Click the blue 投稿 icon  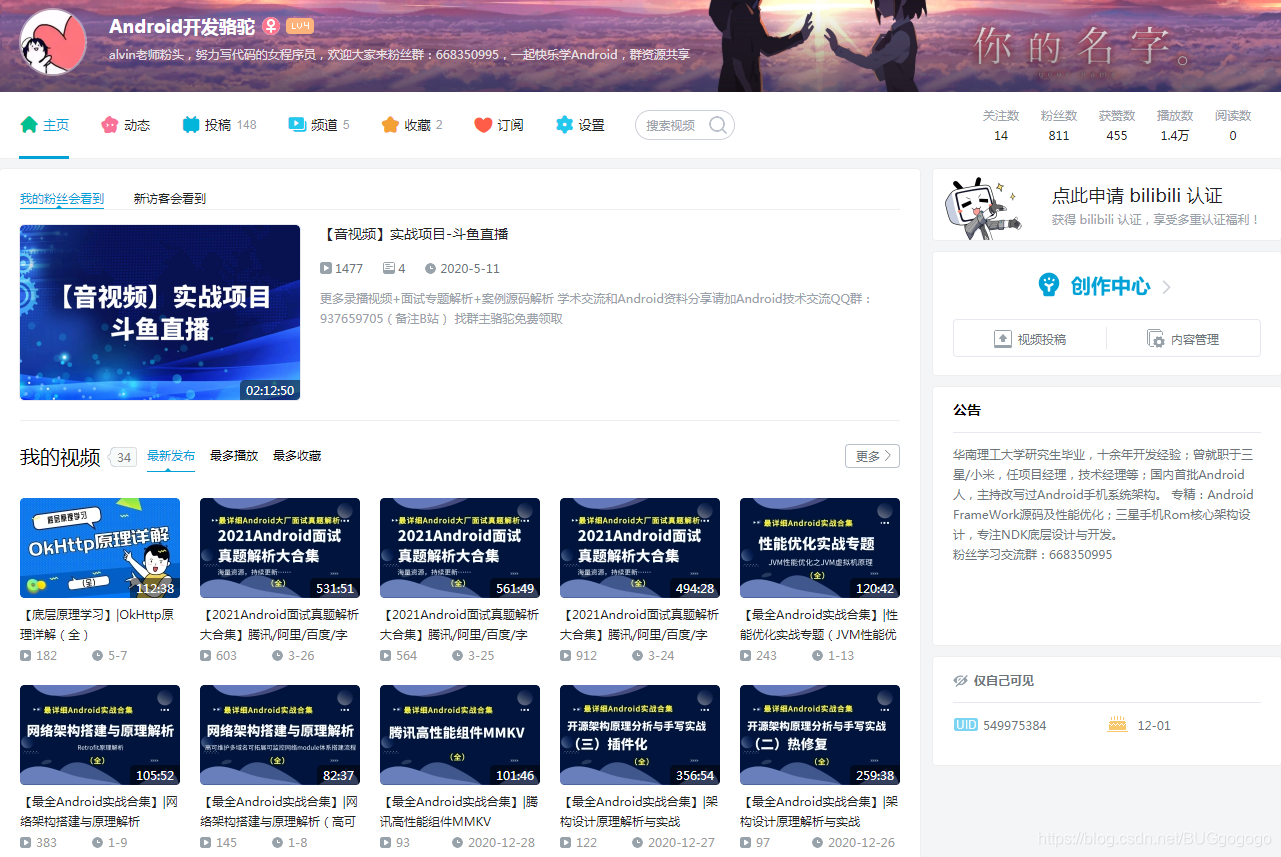[x=191, y=125]
